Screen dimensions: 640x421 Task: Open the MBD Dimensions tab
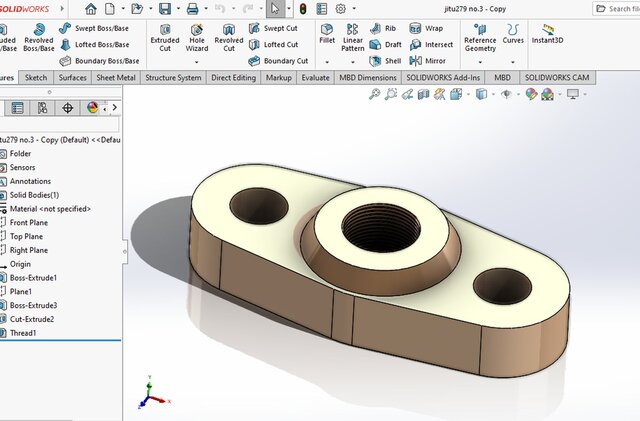coord(368,78)
